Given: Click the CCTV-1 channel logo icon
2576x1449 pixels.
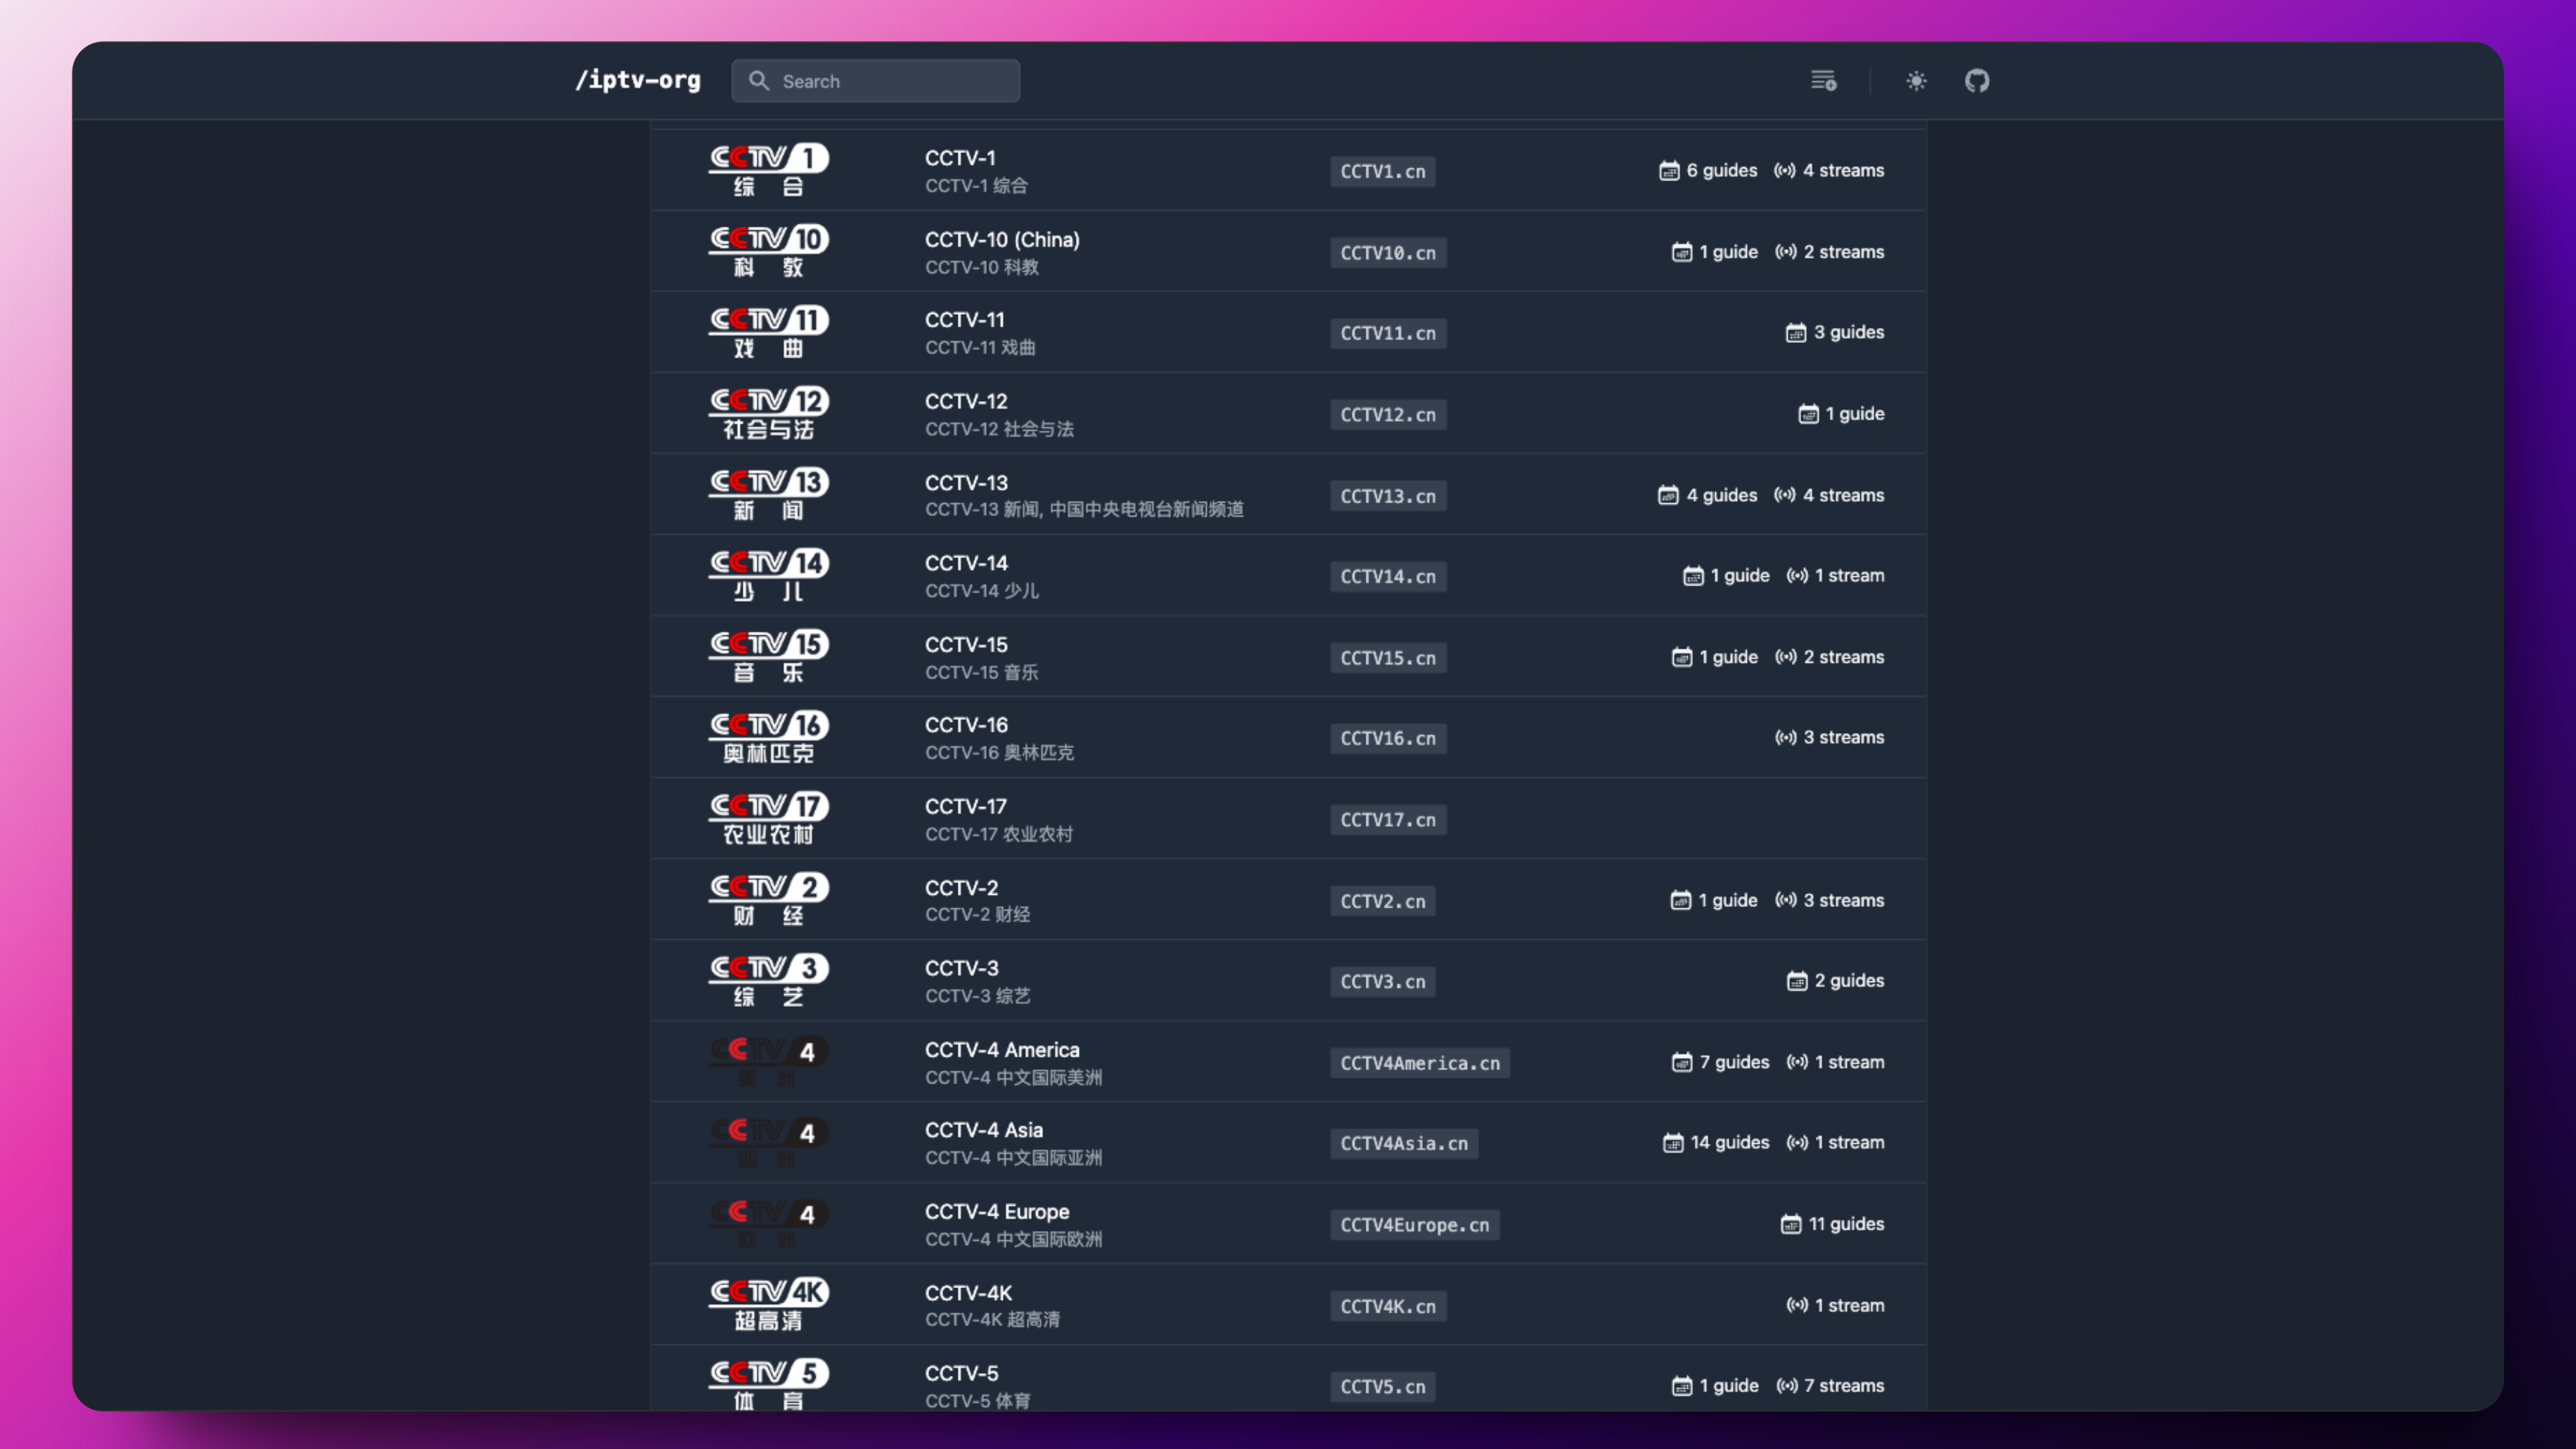Looking at the screenshot, I should coord(768,170).
